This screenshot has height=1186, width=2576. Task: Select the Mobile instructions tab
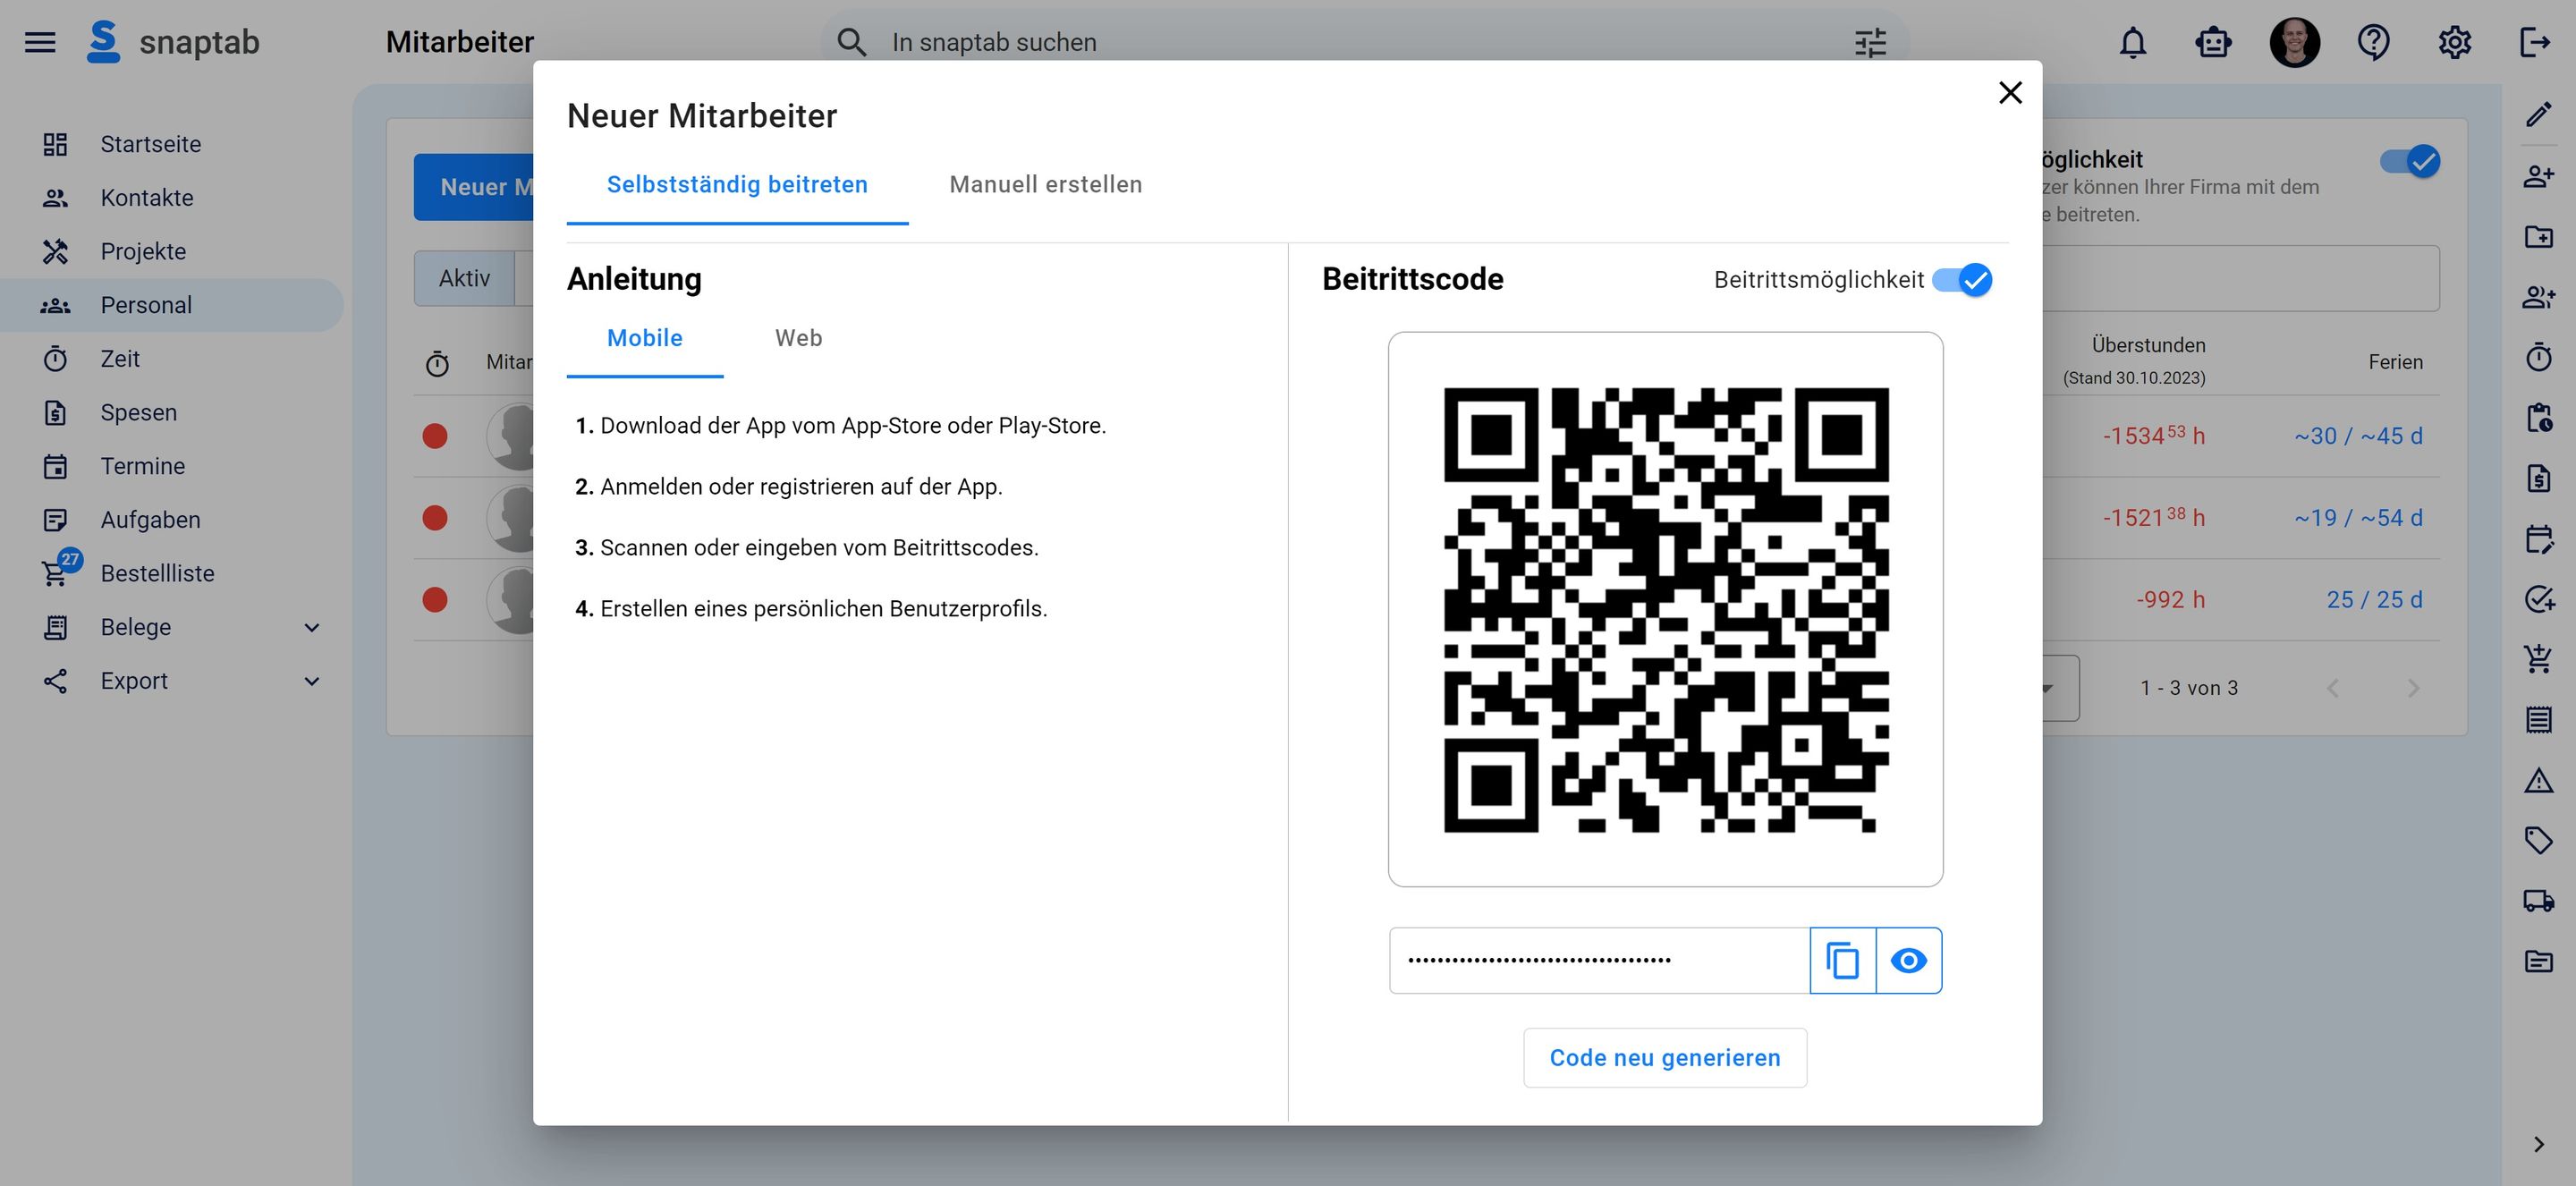coord(645,338)
